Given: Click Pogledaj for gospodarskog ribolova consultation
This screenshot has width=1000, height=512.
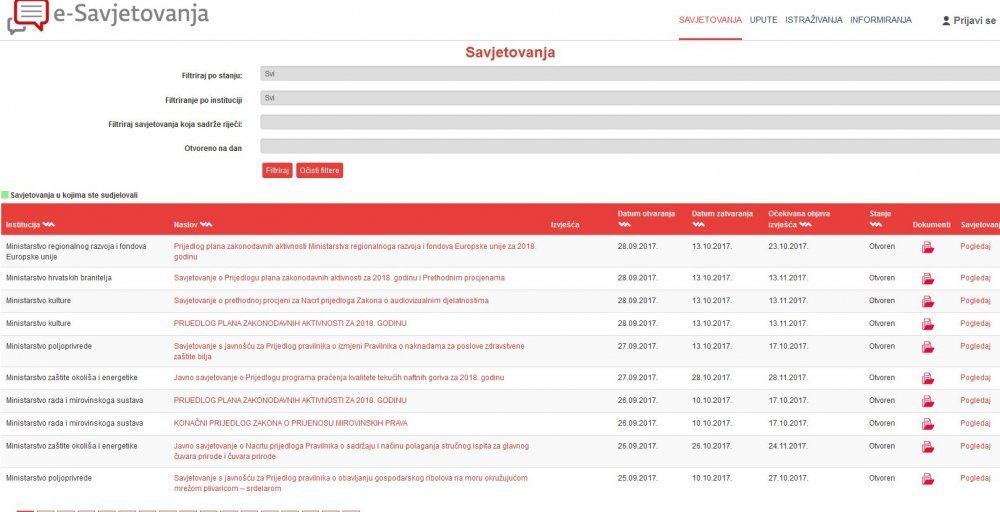Looking at the screenshot, I should pos(975,478).
